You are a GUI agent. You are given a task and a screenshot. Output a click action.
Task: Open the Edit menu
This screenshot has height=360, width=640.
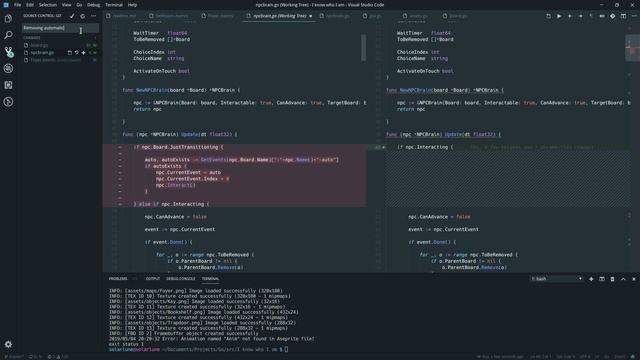[30, 5]
